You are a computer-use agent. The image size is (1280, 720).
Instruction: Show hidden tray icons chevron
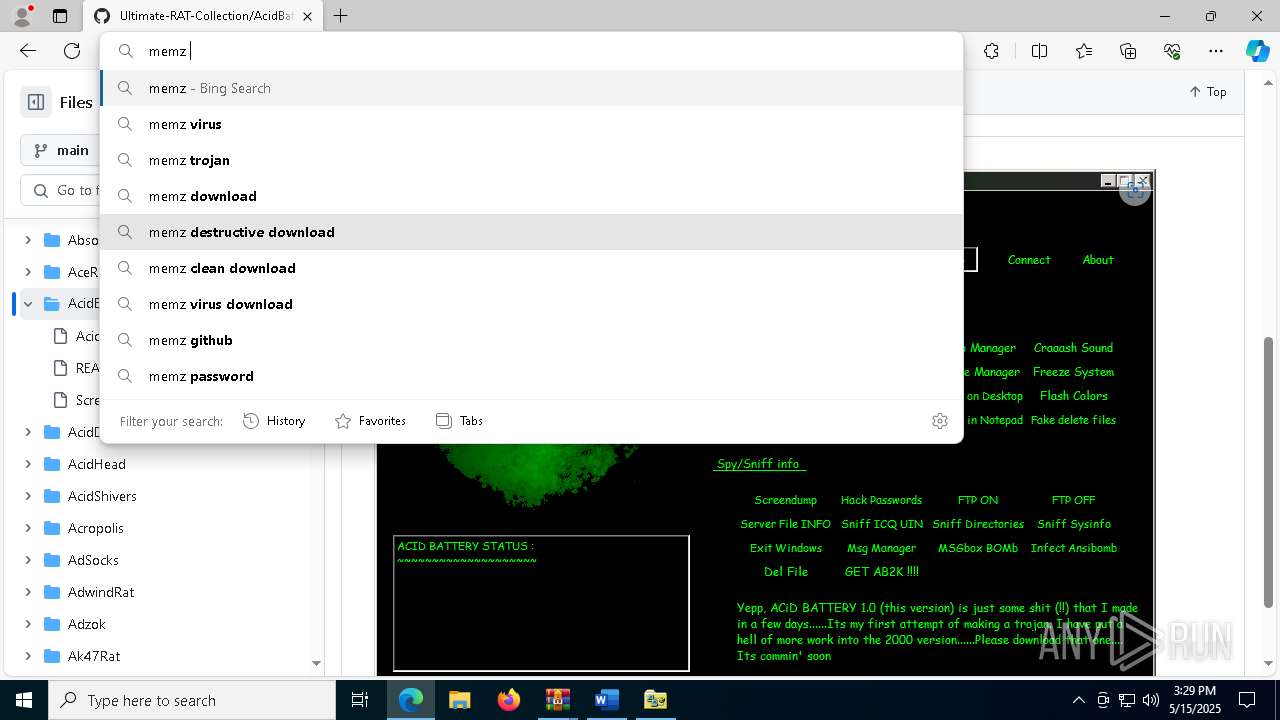coord(1078,700)
